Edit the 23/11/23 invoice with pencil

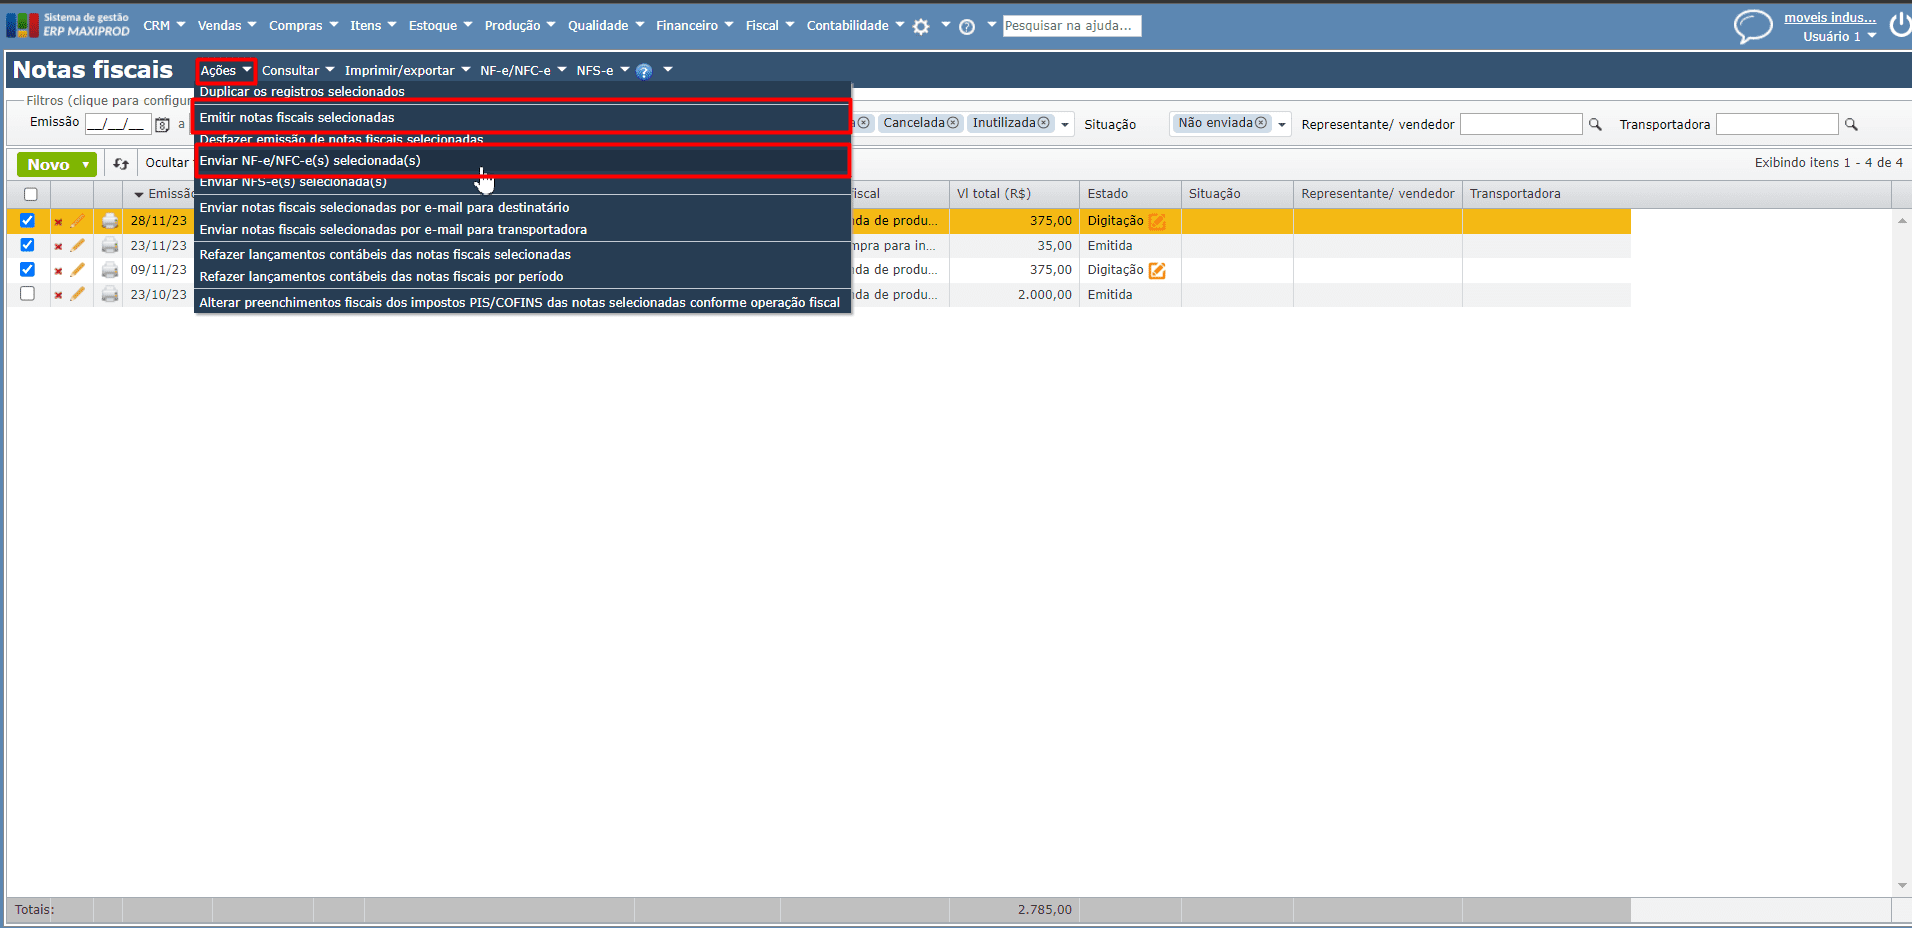(x=78, y=245)
